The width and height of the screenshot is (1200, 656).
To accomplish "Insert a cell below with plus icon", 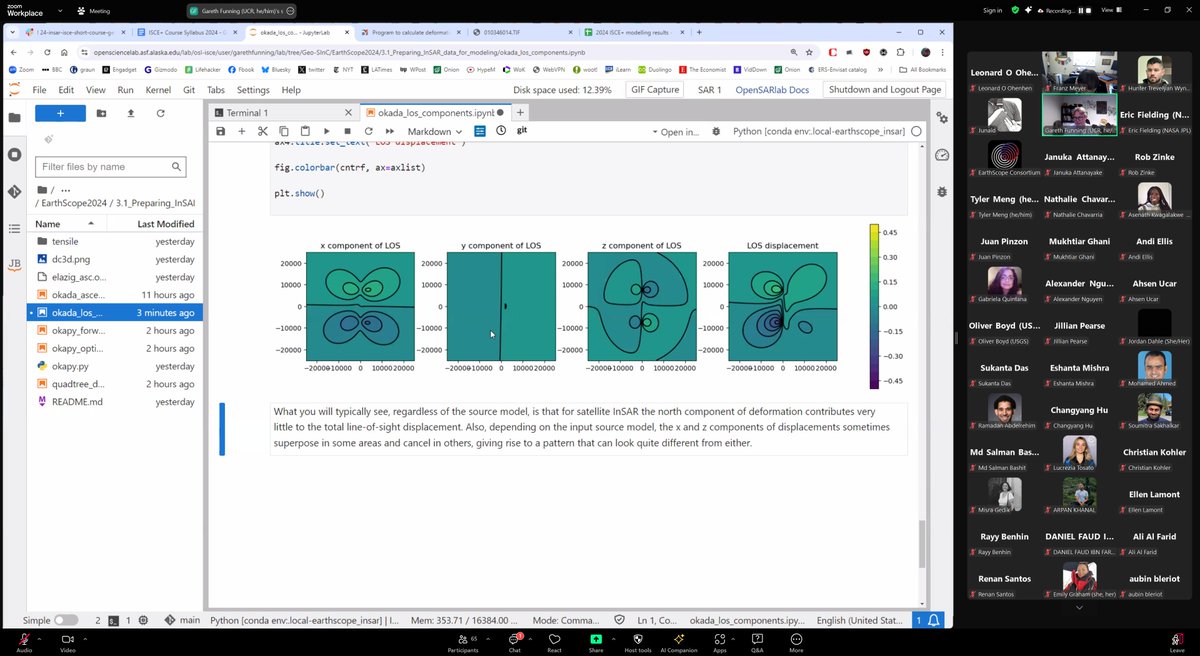I will [x=241, y=131].
